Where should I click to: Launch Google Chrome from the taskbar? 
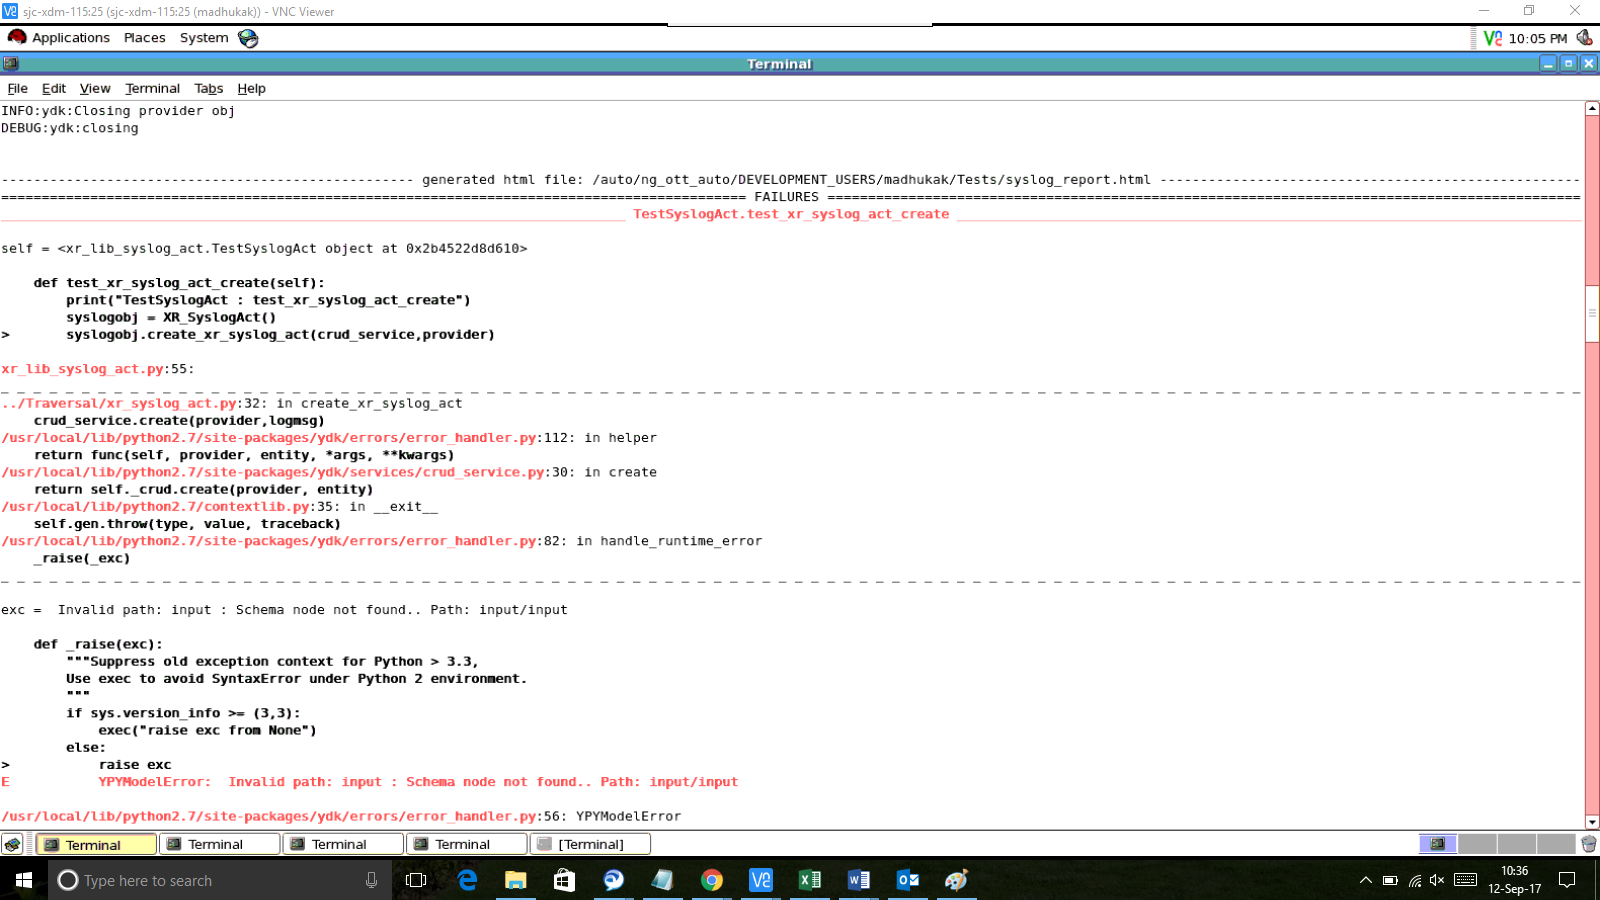712,880
